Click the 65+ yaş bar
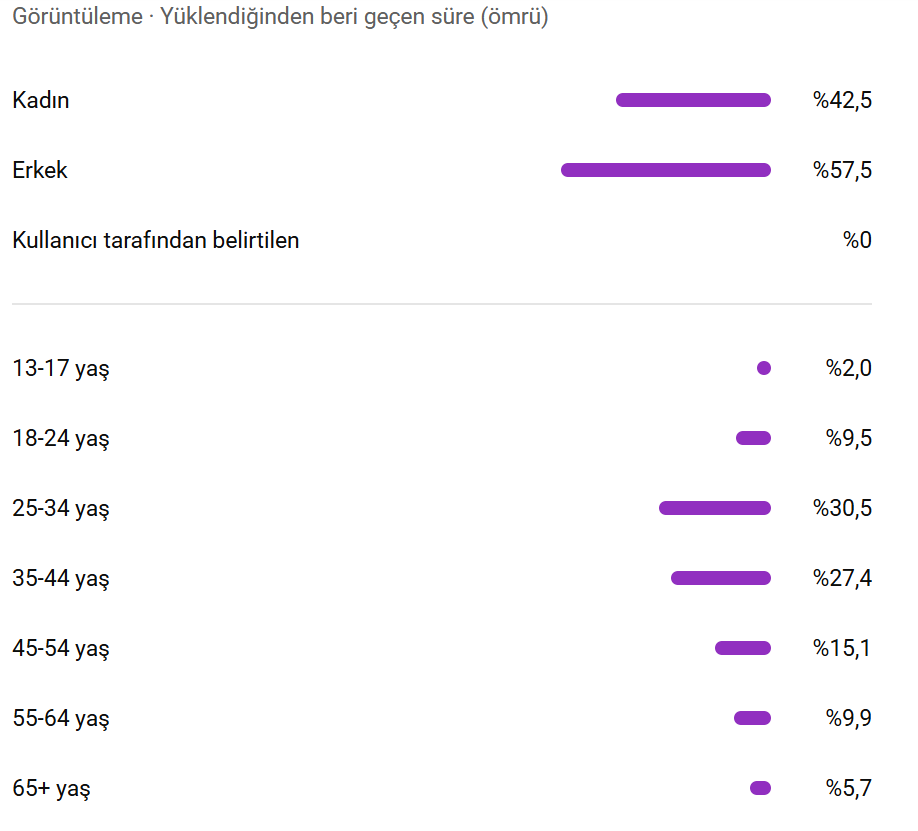The image size is (918, 831). click(761, 788)
